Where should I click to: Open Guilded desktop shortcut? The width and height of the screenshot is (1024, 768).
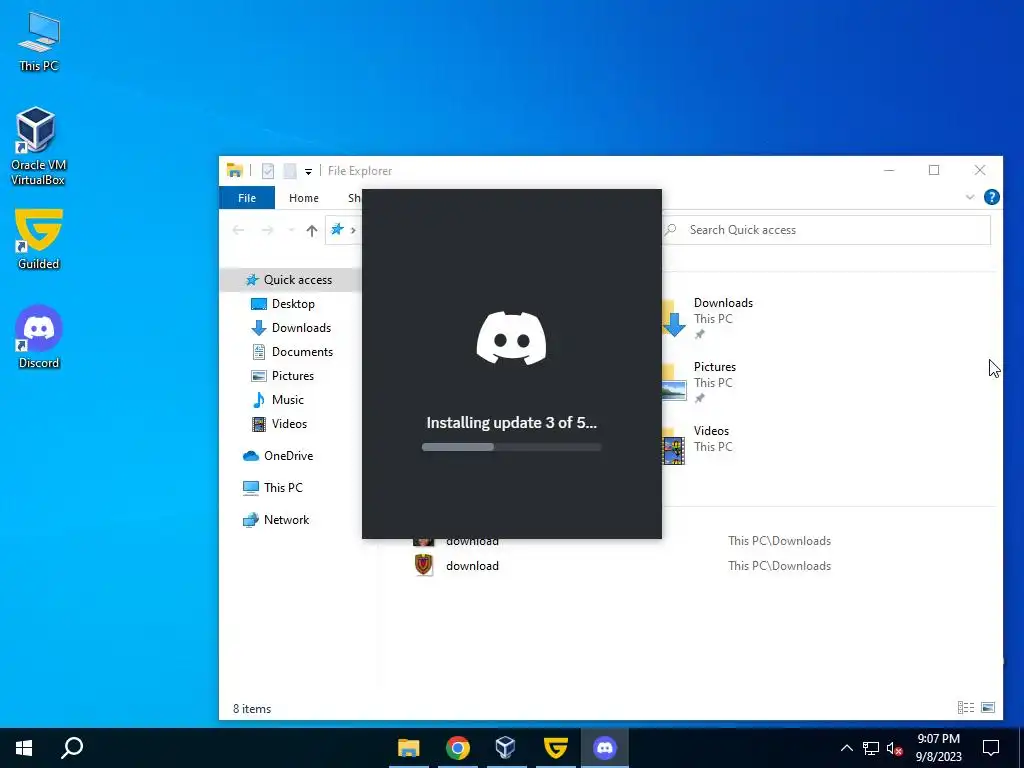click(38, 239)
